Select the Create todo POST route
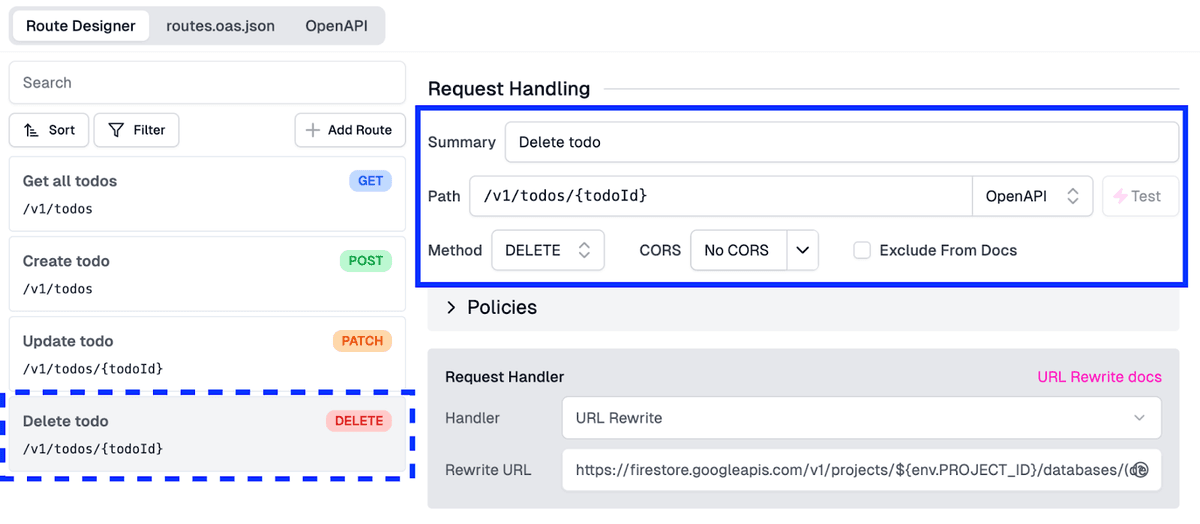 207,274
